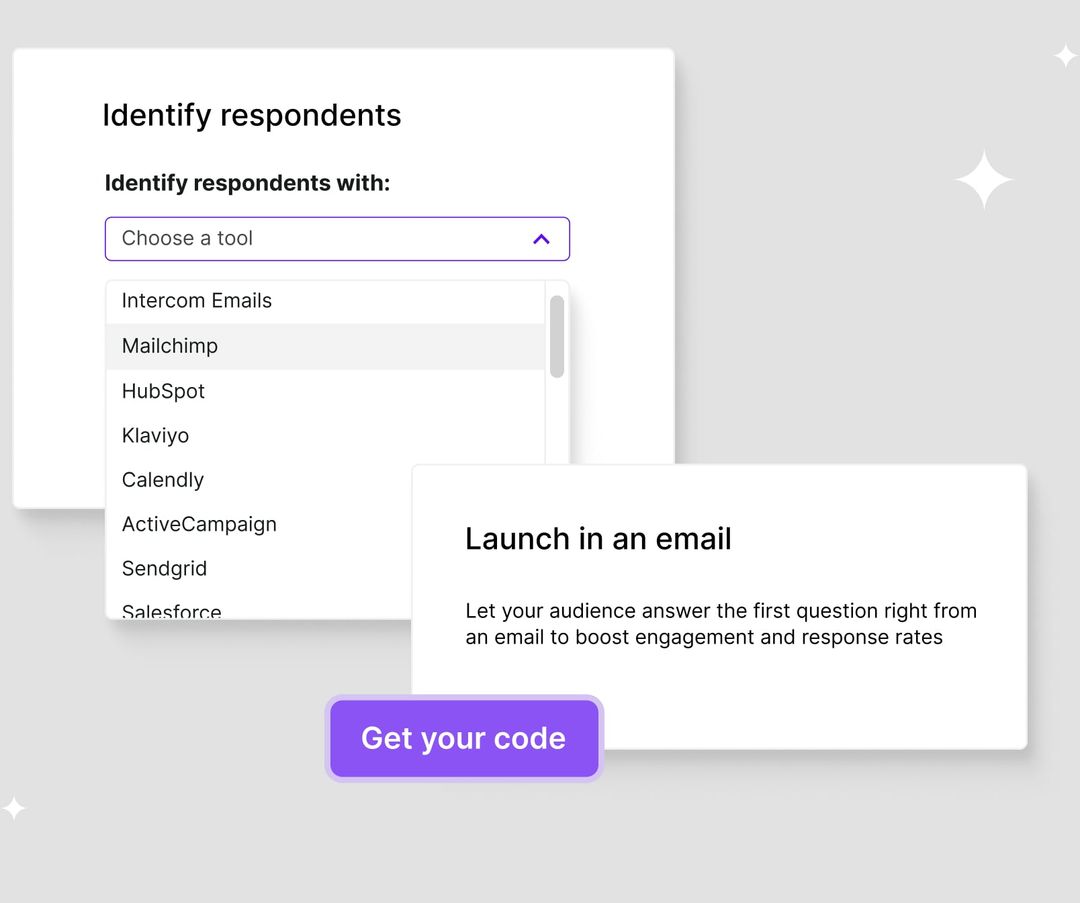Open the Choose a tool dropdown

click(337, 239)
